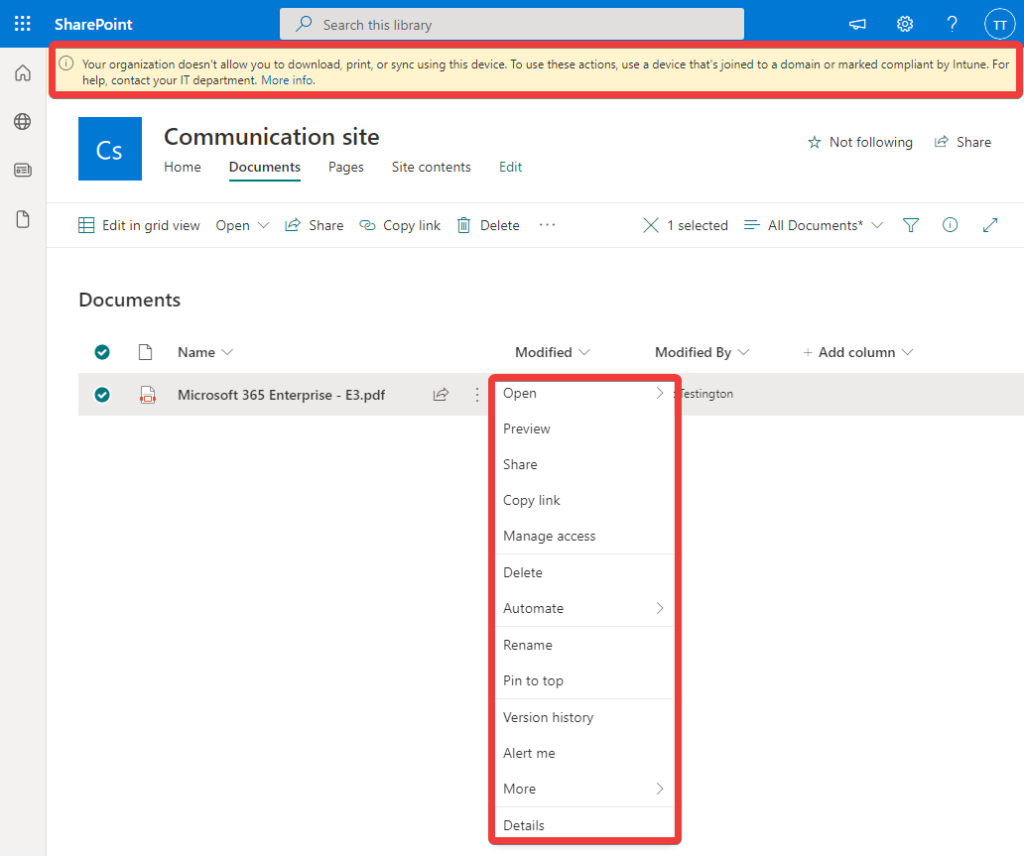Open the command bar ellipsis overflow menu
The height and width of the screenshot is (856, 1024).
[x=547, y=225]
